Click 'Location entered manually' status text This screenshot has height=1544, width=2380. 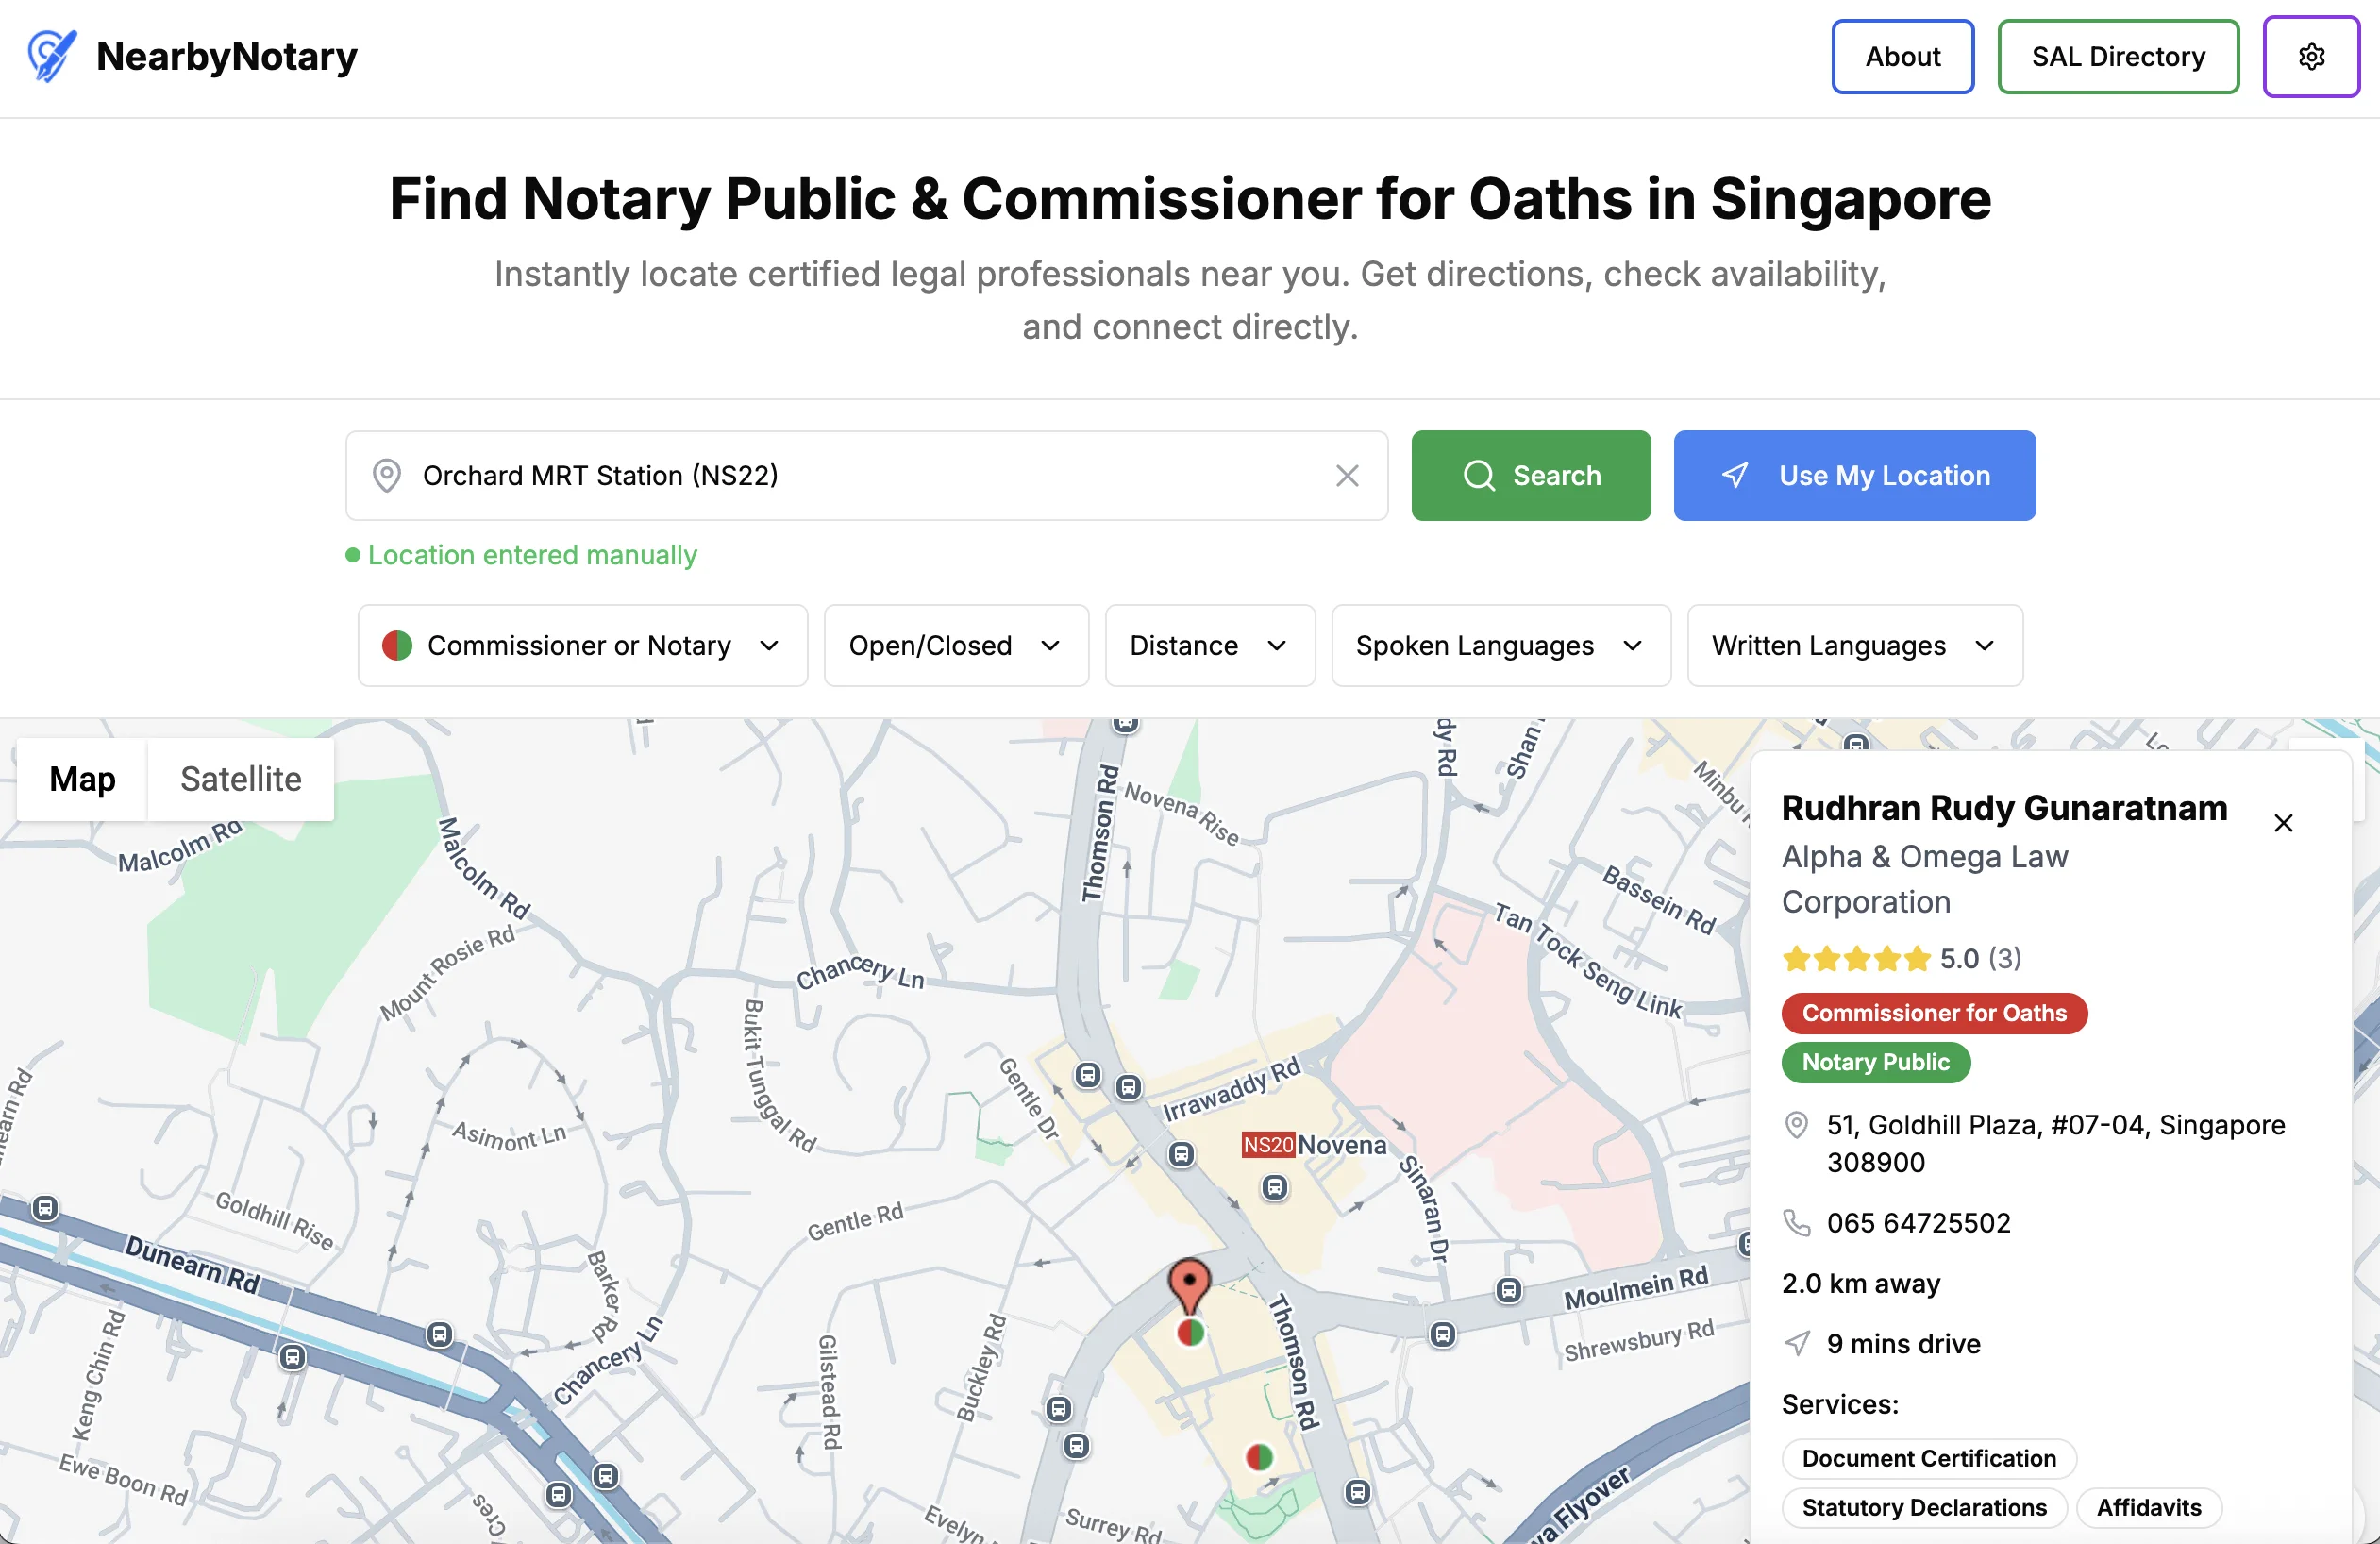[x=532, y=555]
